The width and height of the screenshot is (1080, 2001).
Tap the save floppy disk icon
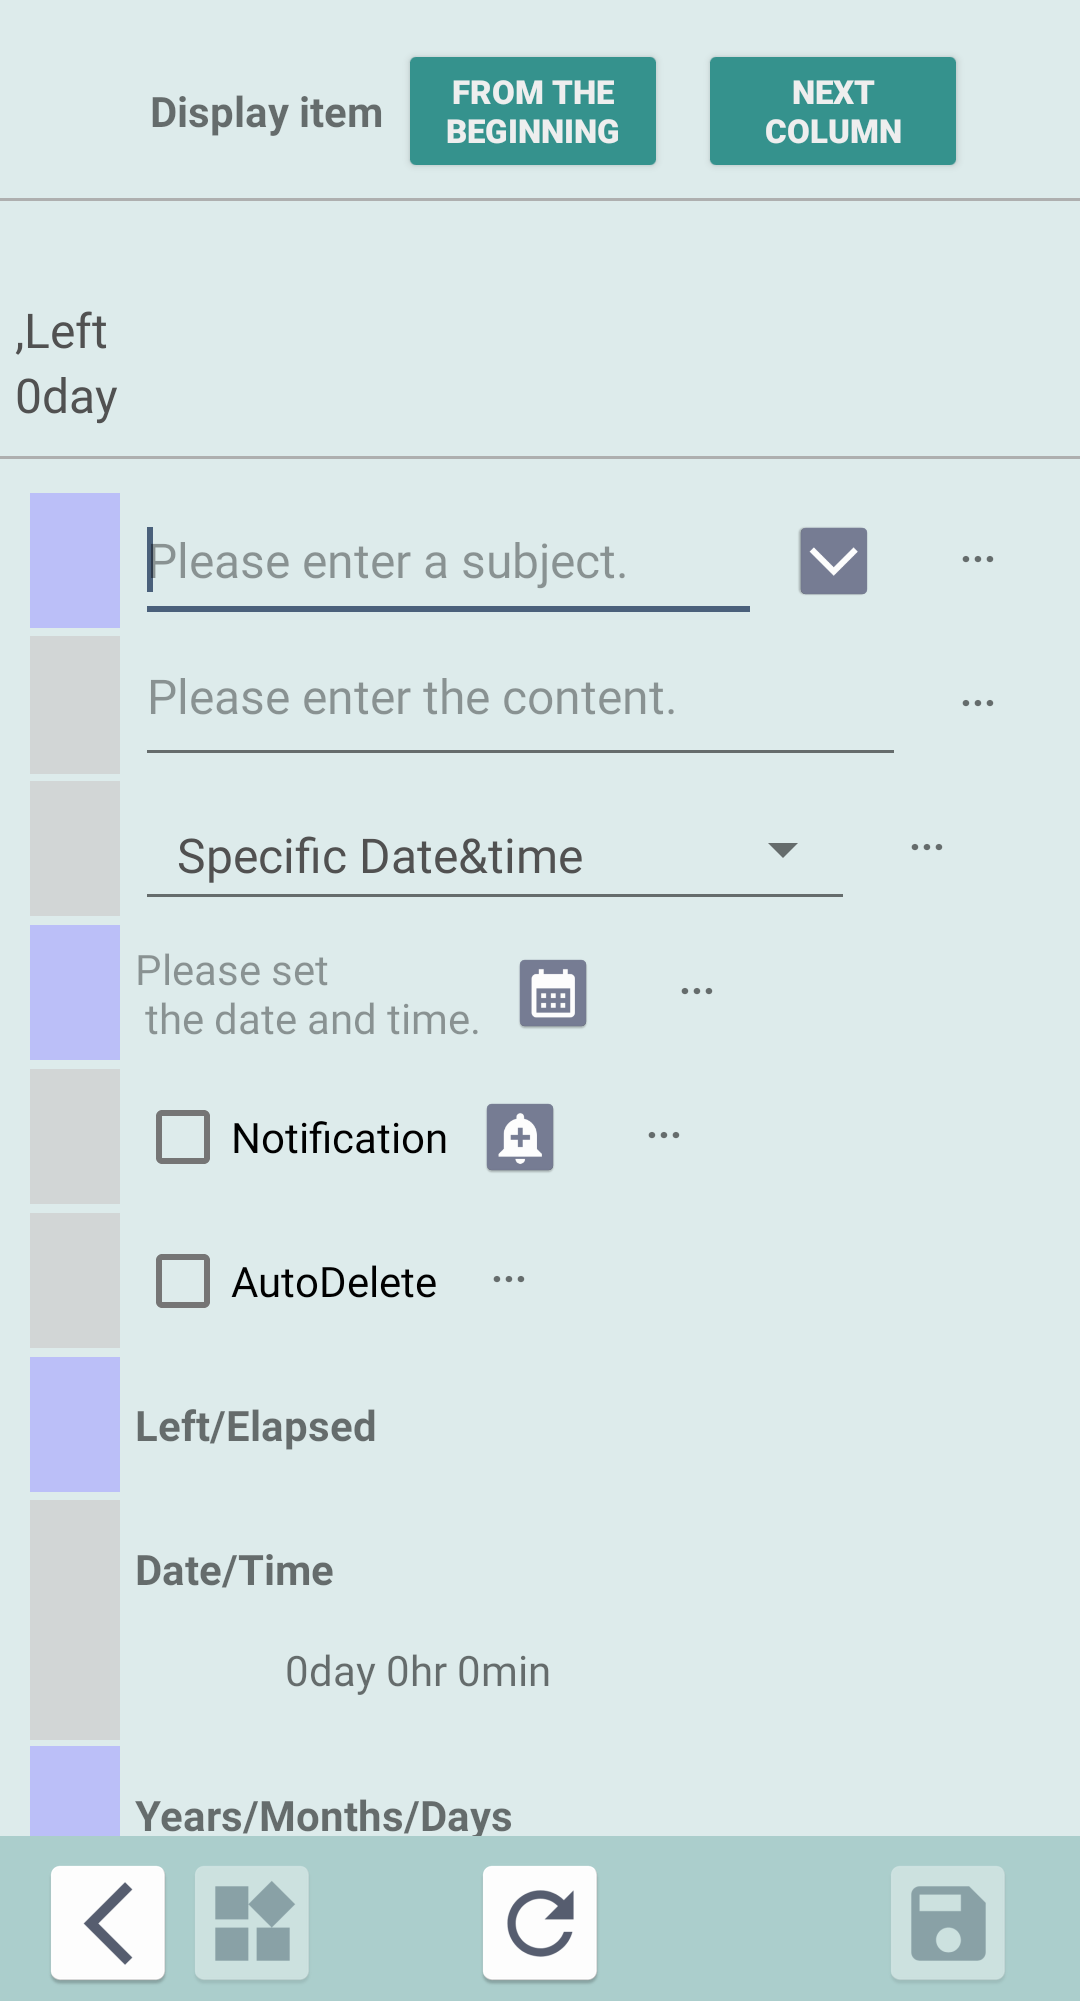coord(948,1923)
